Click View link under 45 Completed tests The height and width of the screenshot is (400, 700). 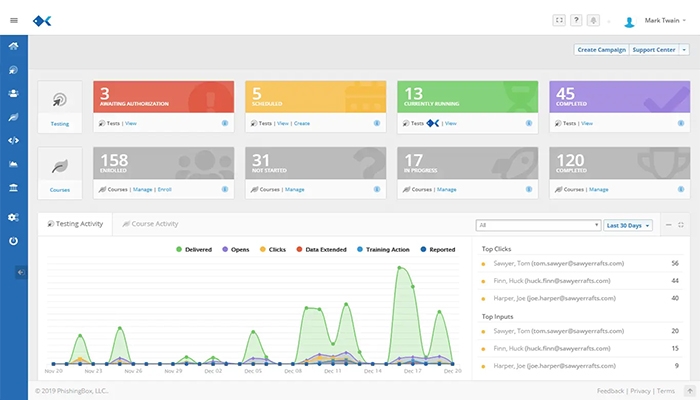pyautogui.click(x=587, y=123)
